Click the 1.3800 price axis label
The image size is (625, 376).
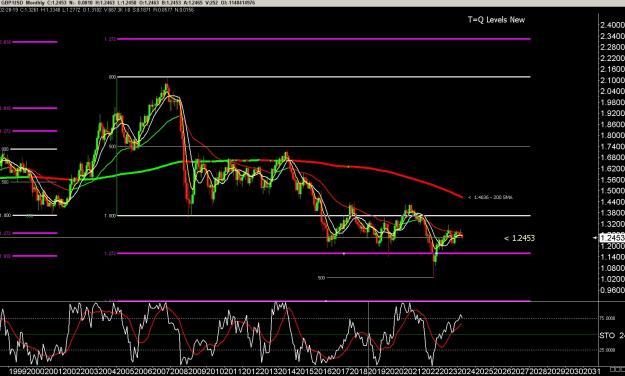[x=612, y=213]
